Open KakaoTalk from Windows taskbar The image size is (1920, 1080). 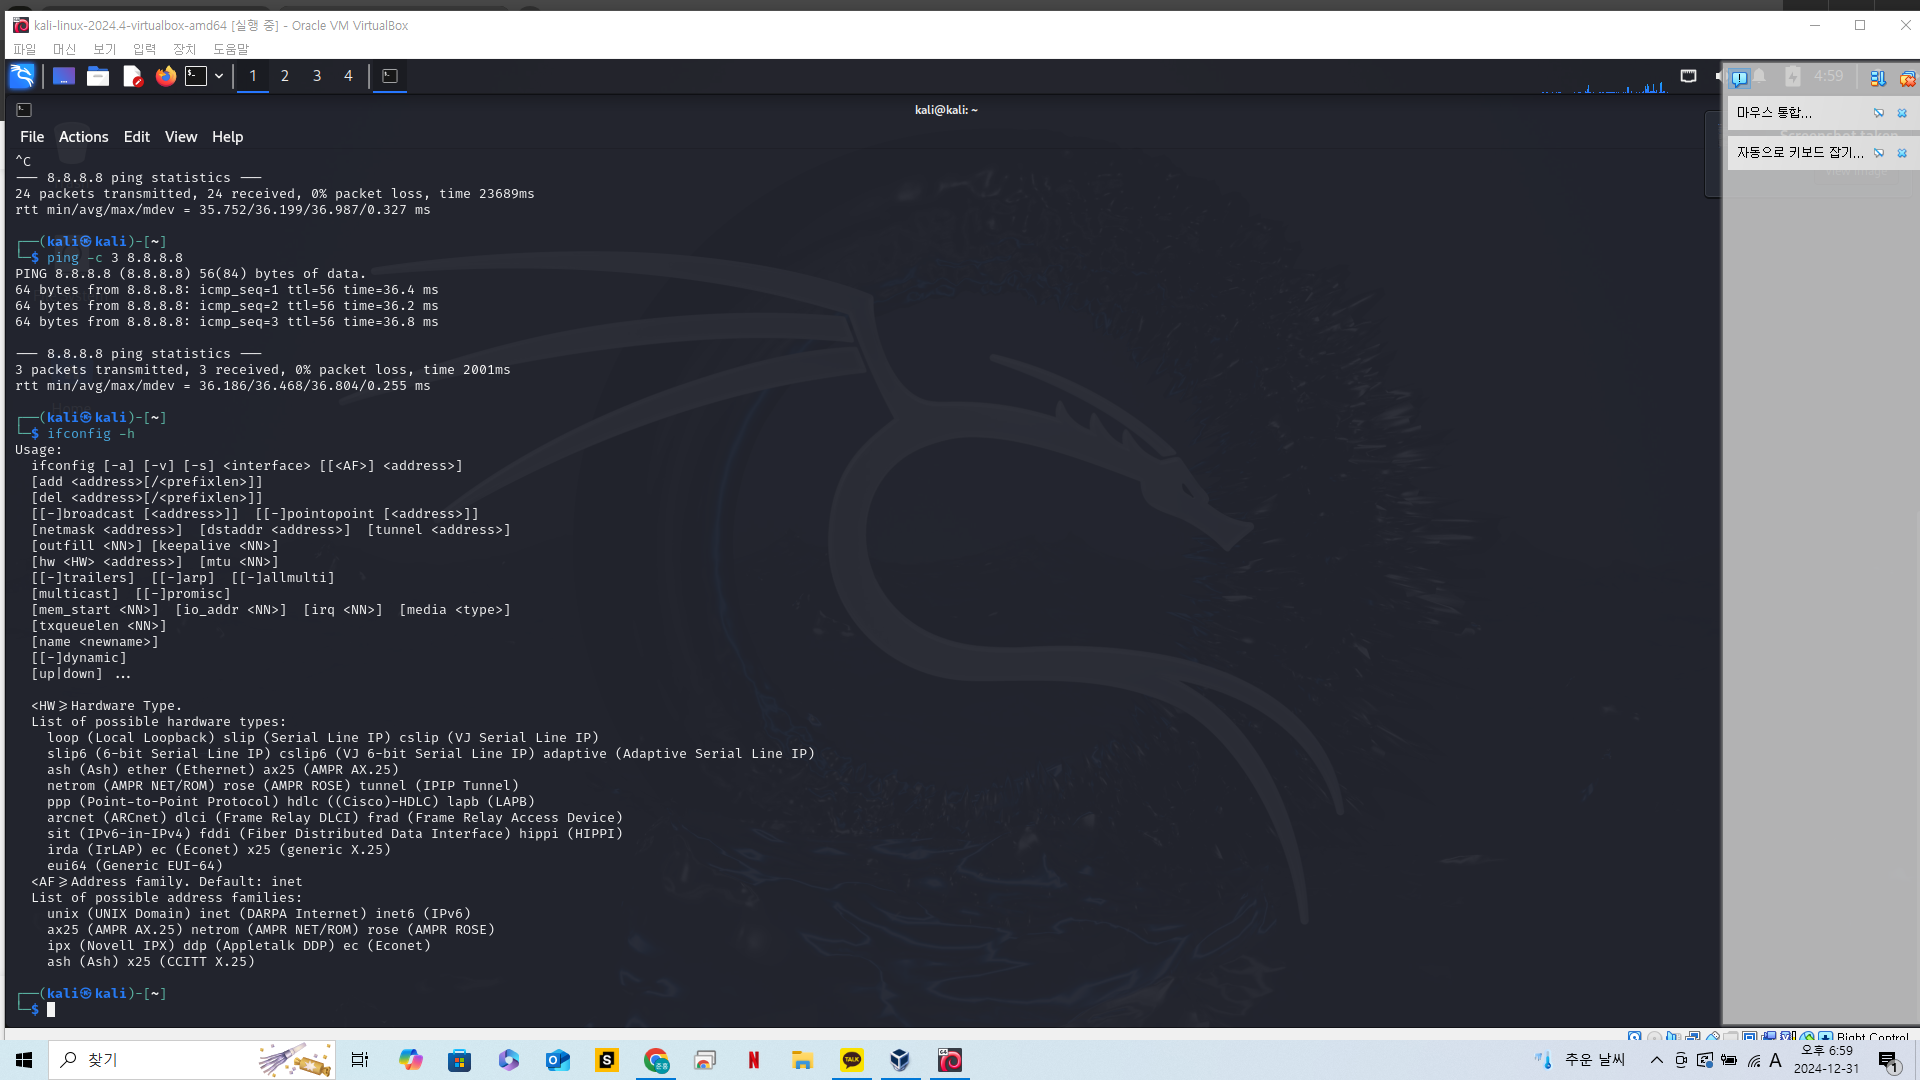point(852,1060)
